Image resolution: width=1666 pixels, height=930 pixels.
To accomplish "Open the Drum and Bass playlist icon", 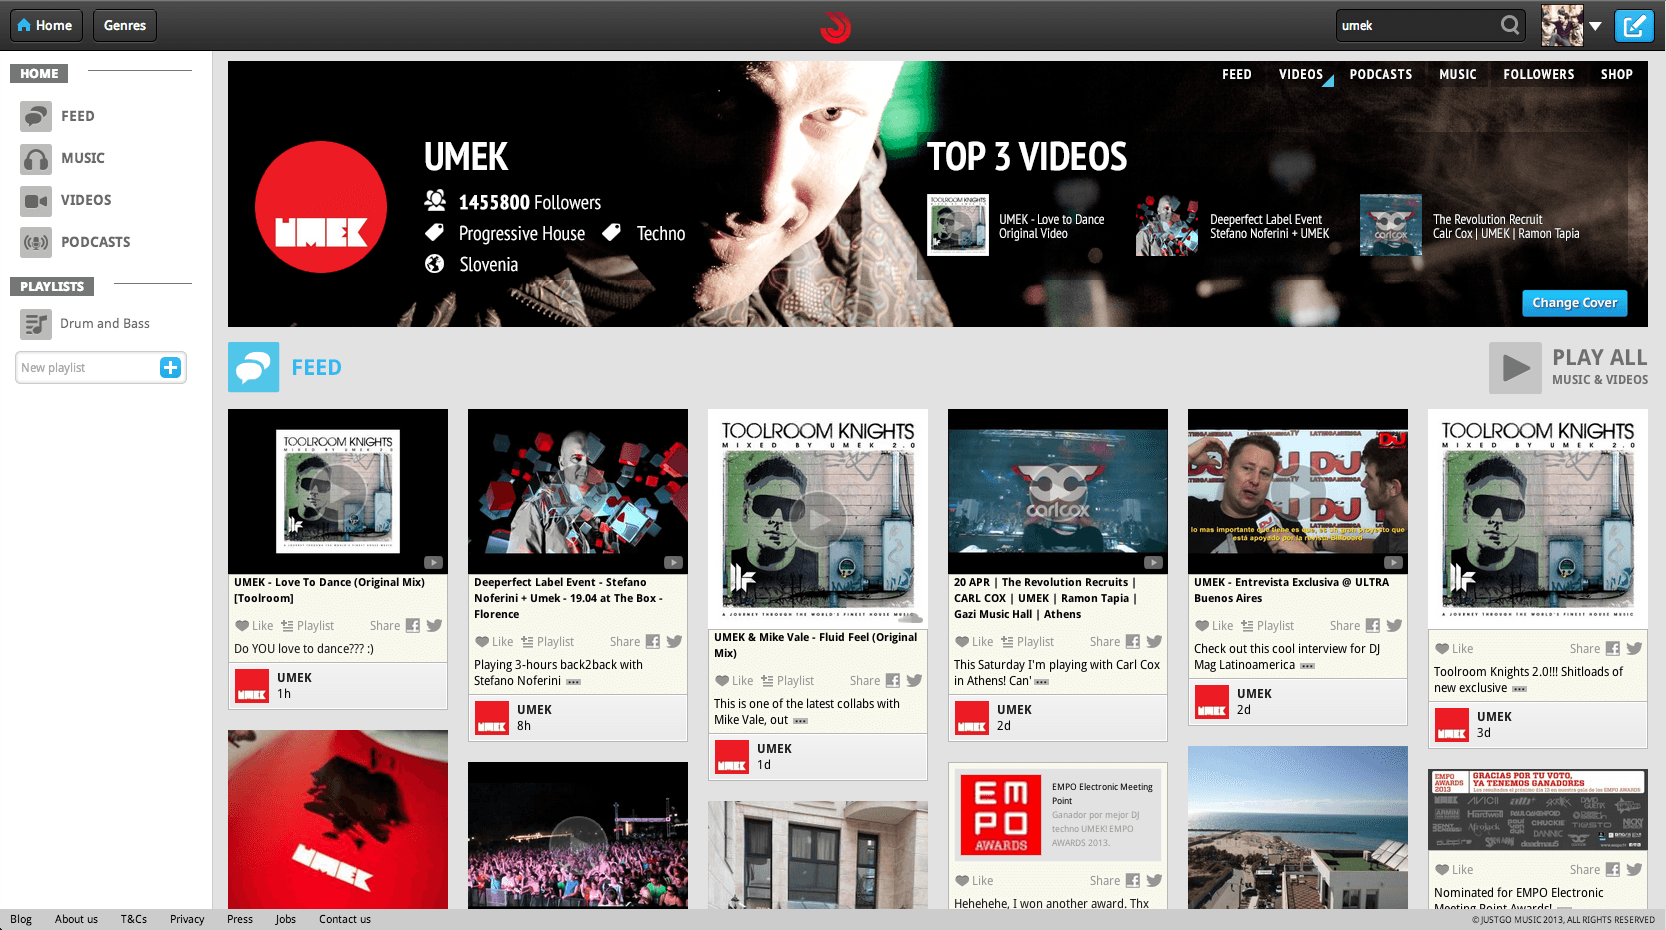I will coord(36,324).
